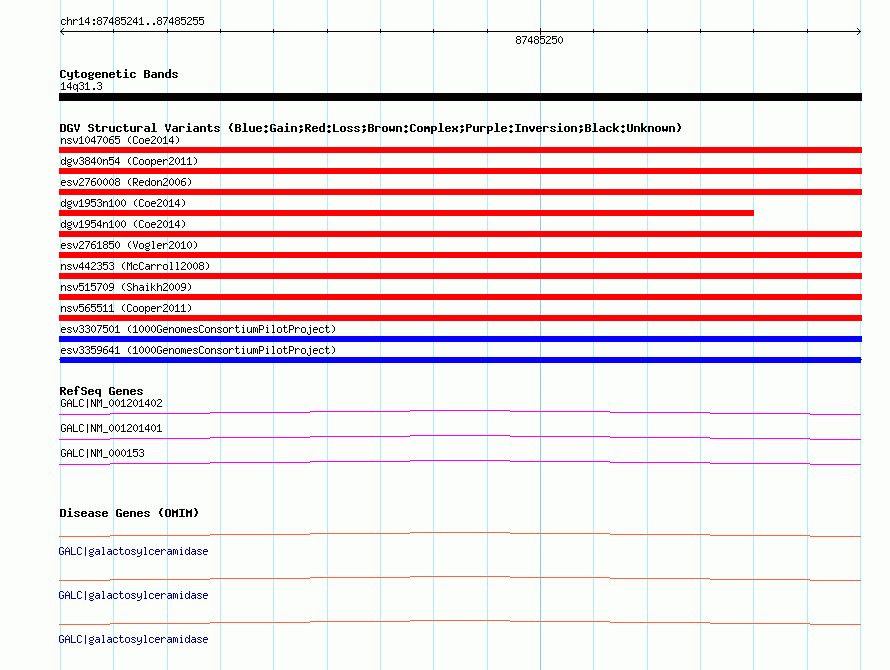Click the nsv515709 (Shaikh2009) label
Screen dimensions: 890x670
tap(126, 287)
